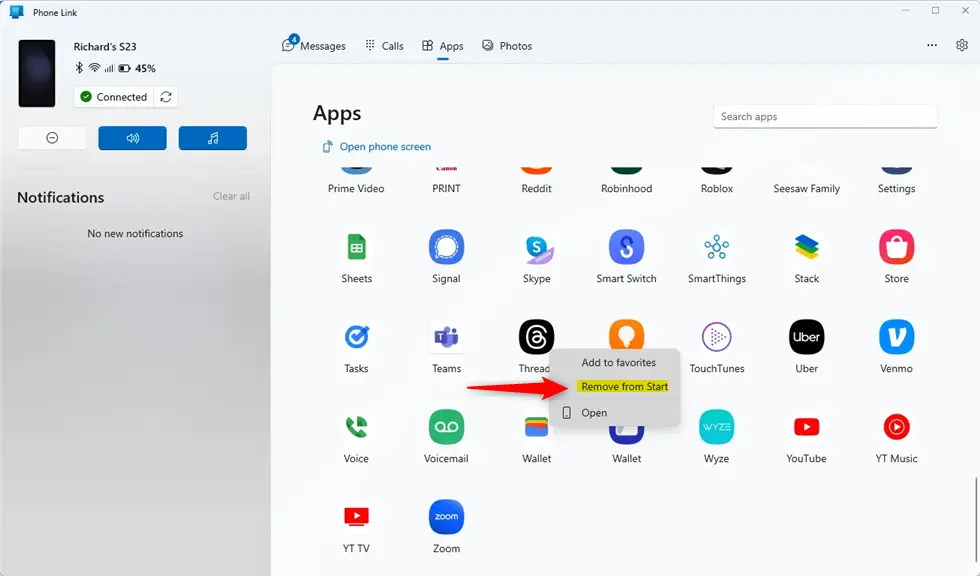Toggle phone sound volume button
Screen dimensions: 980x576
coord(132,138)
